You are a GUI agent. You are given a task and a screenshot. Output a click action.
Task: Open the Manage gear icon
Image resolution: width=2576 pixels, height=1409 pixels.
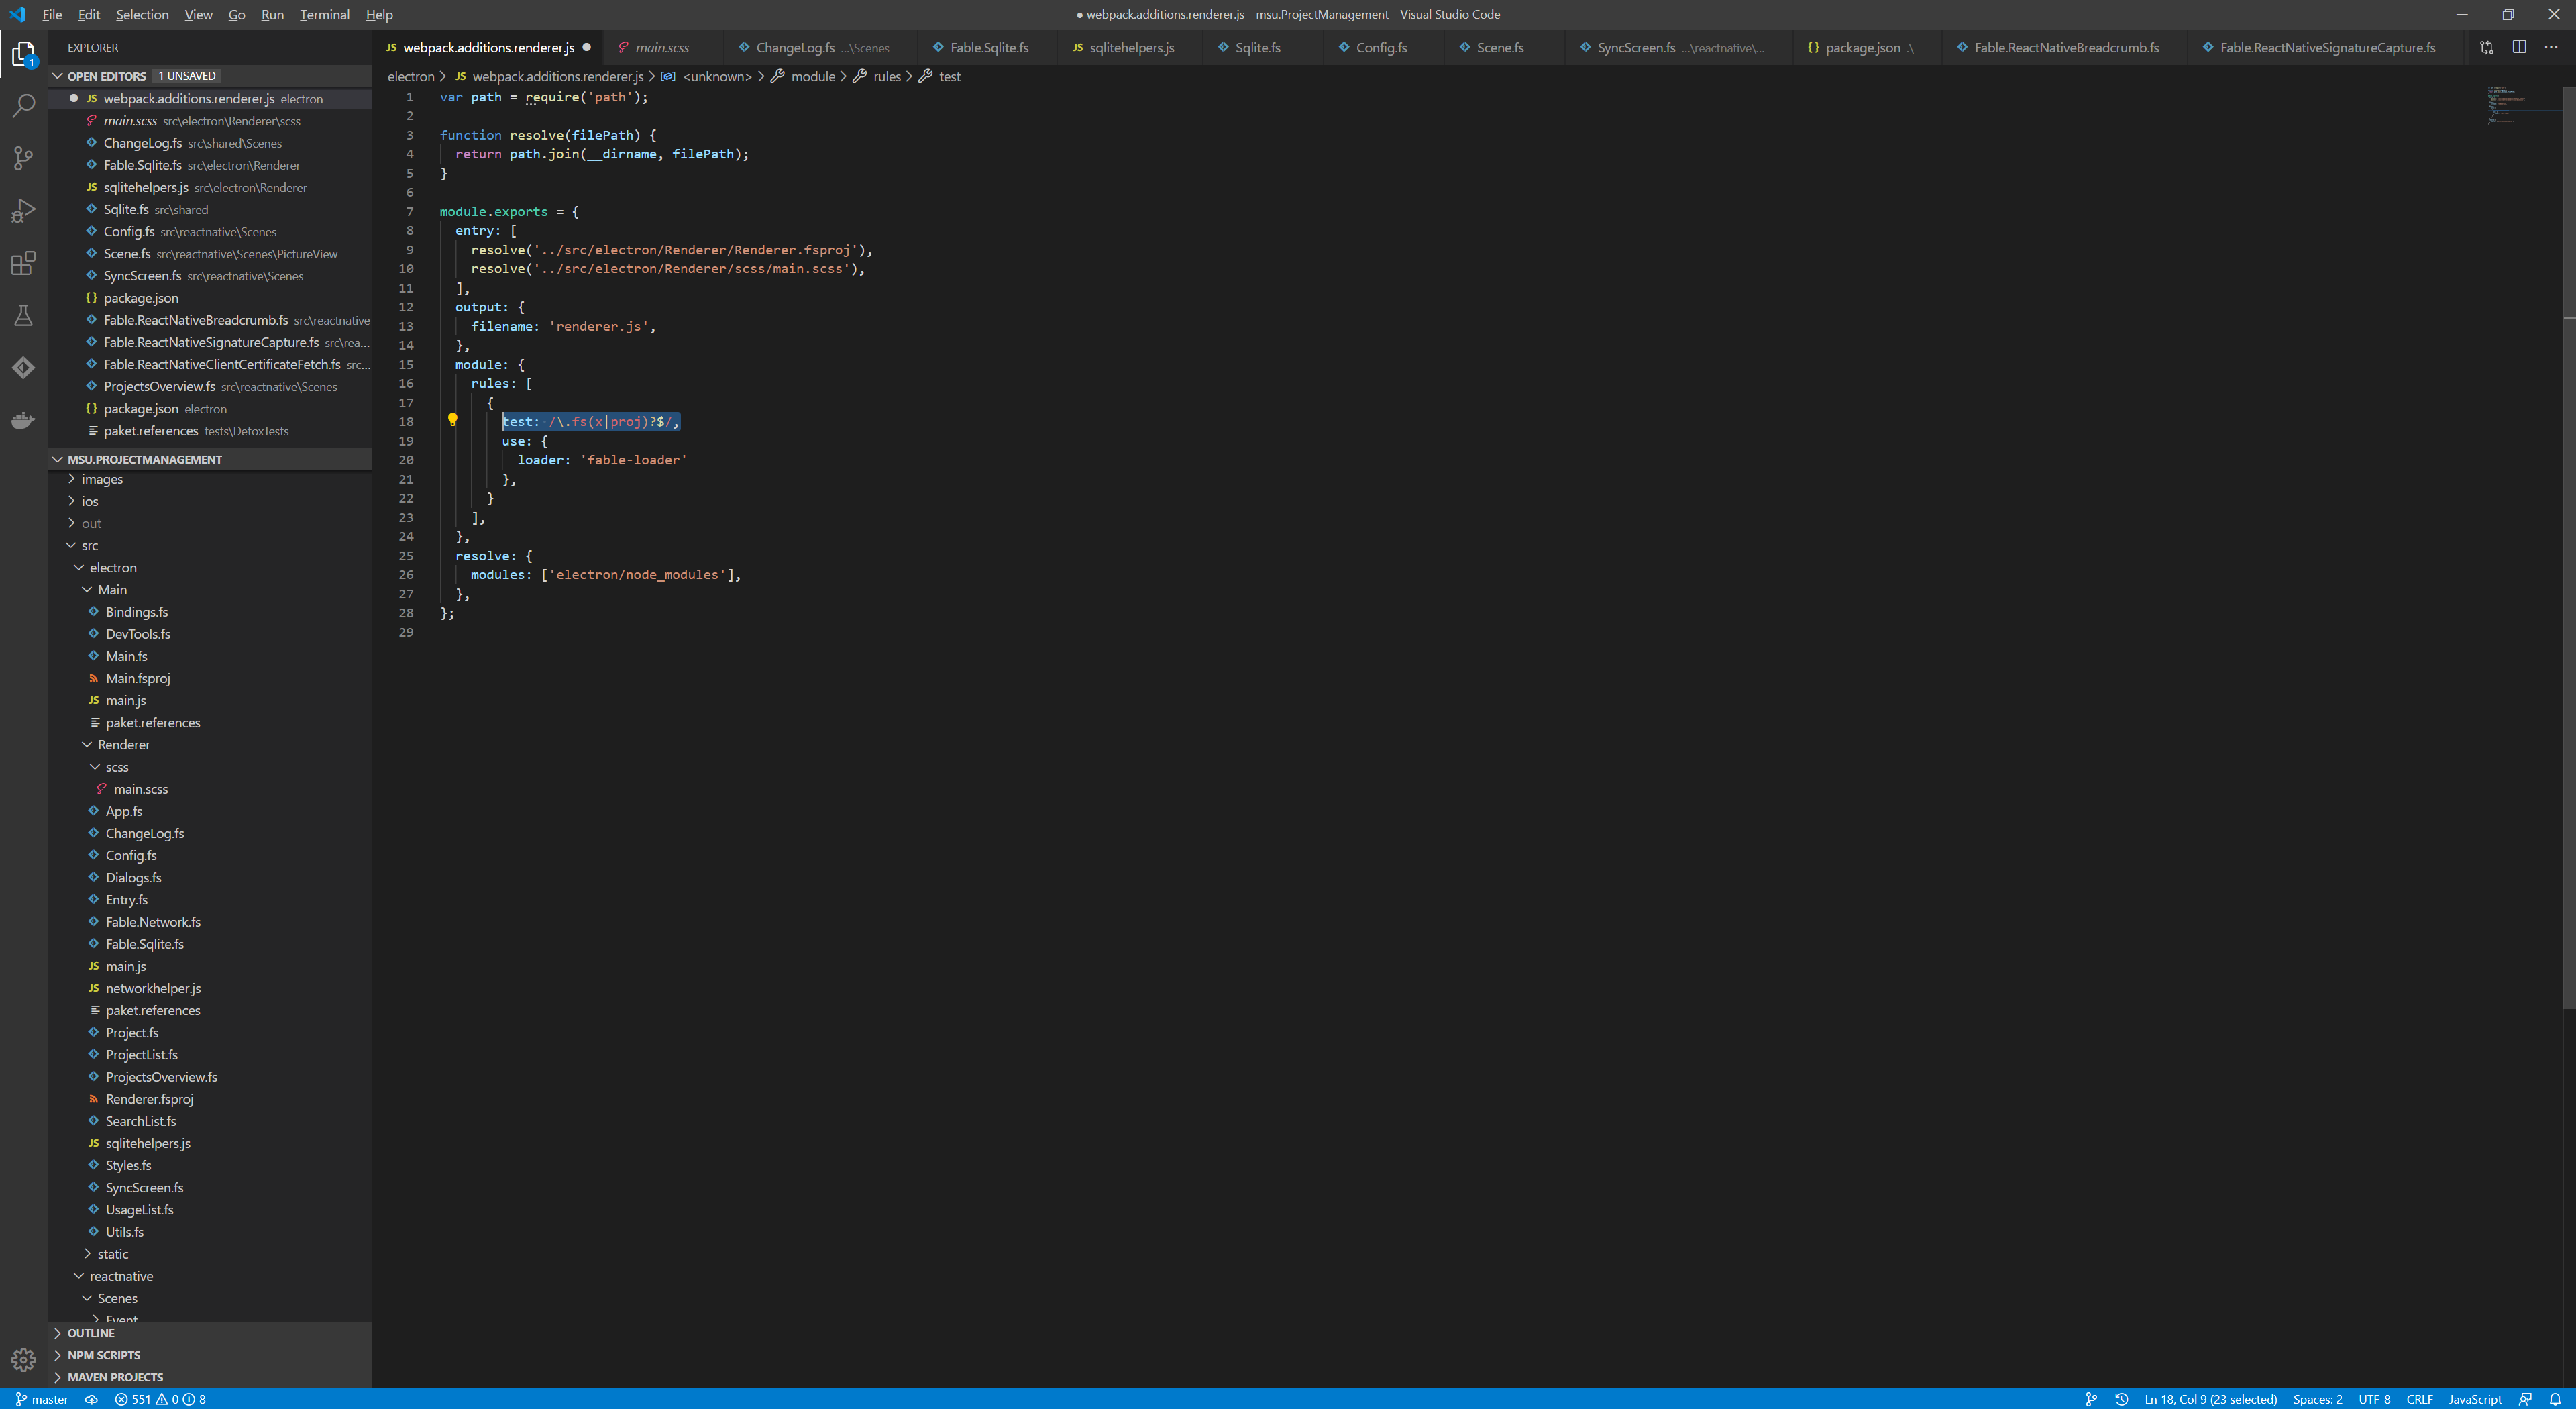pos(23,1359)
